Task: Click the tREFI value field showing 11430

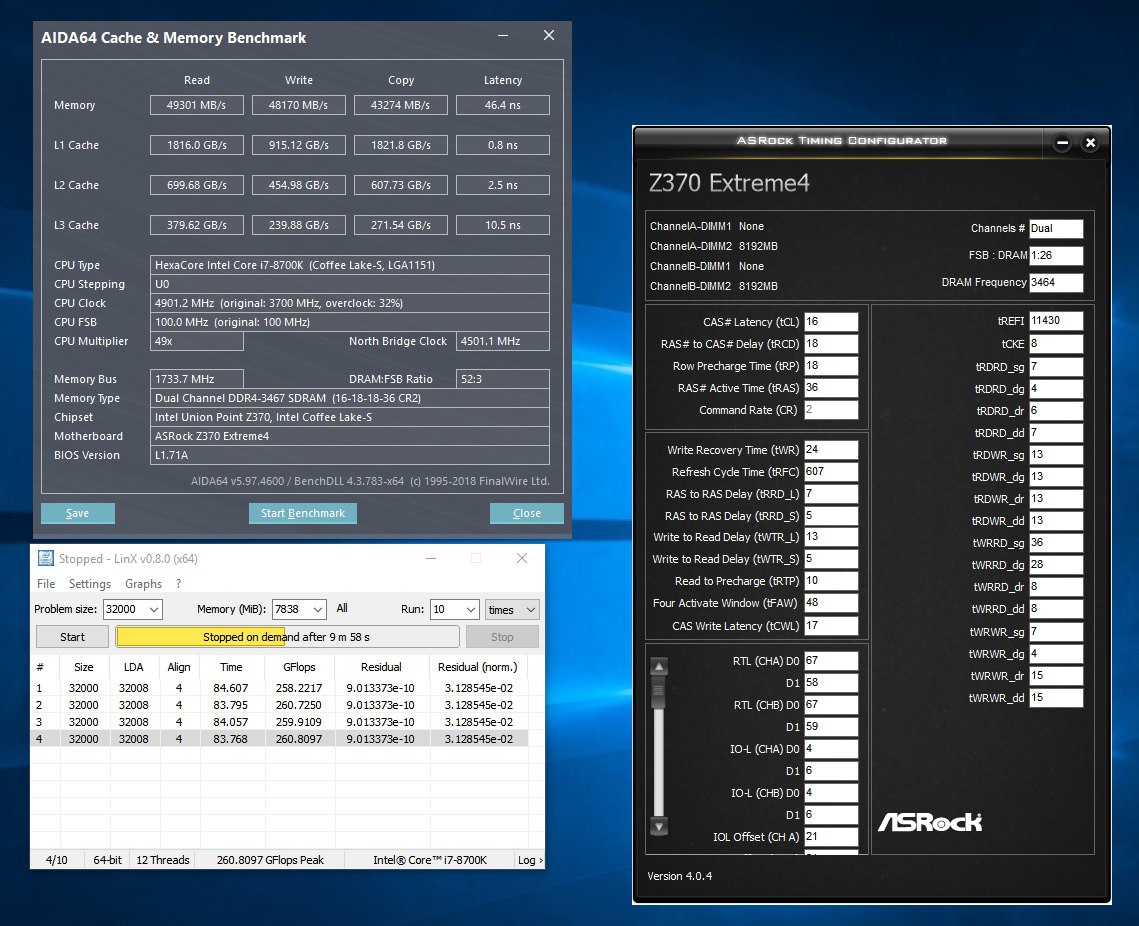Action: [x=1056, y=321]
